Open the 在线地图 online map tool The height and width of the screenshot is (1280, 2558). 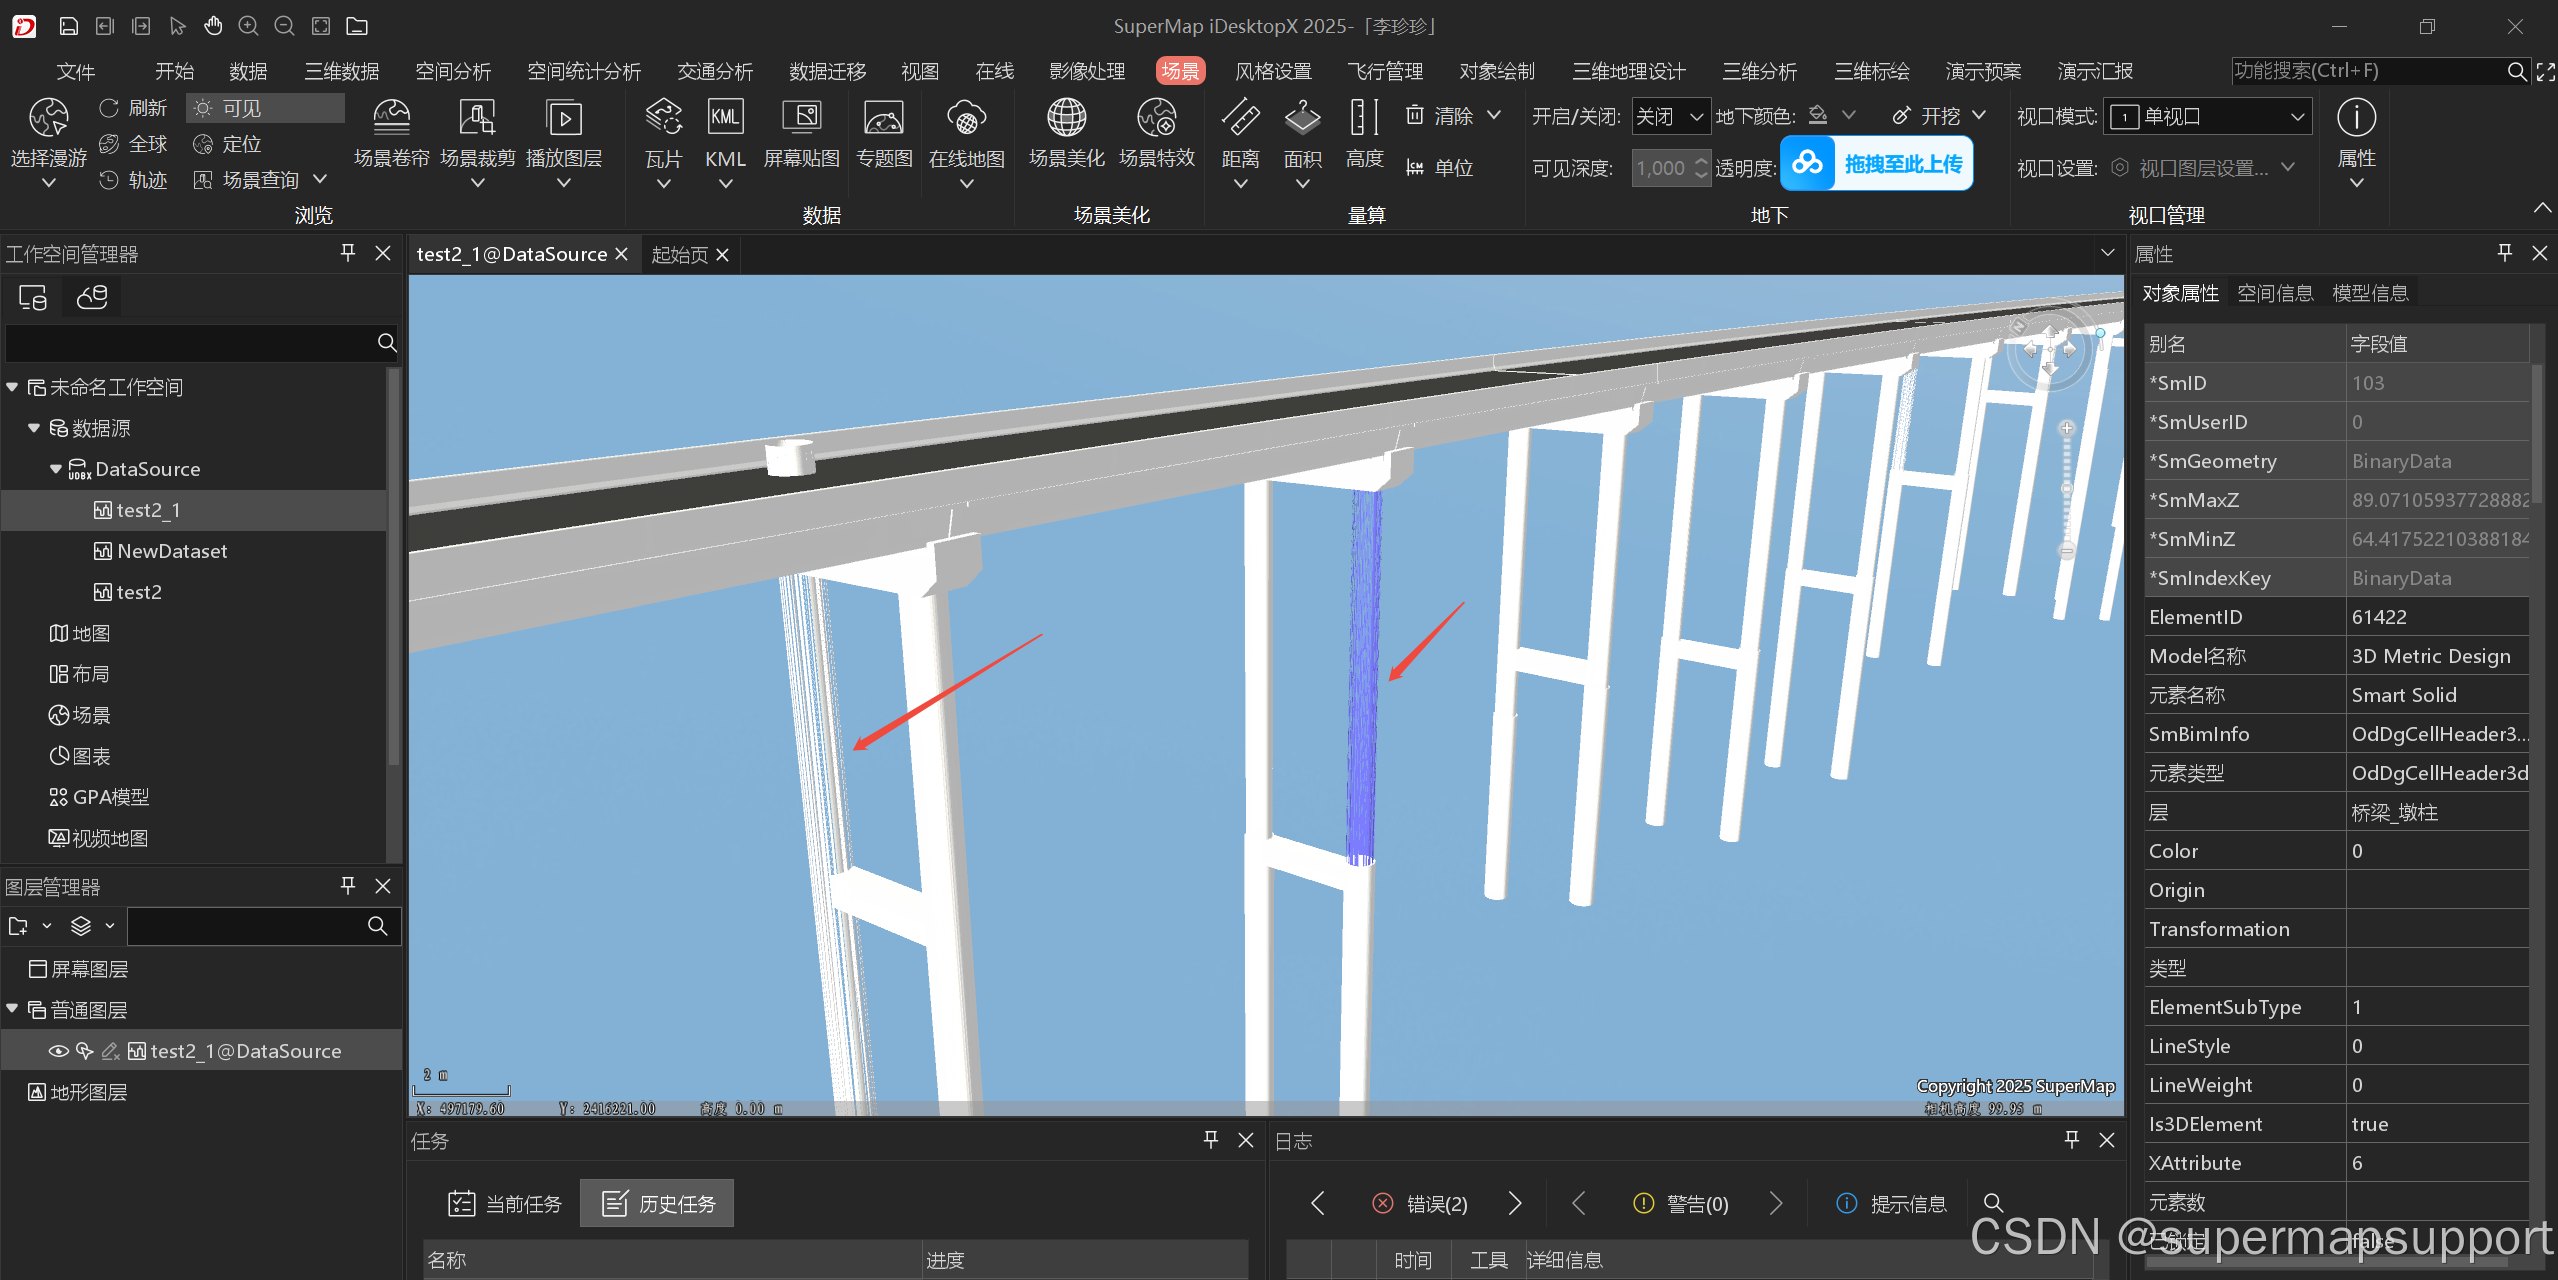[x=966, y=142]
